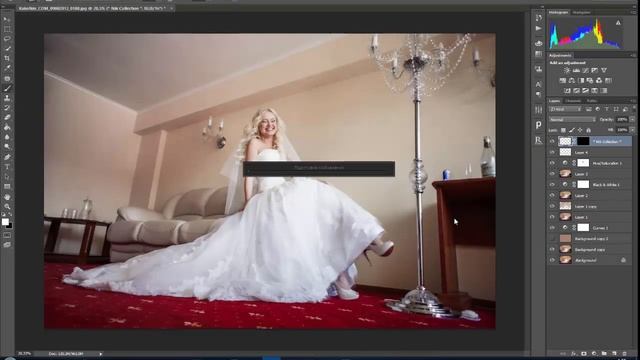Screen dimensions: 640x360
Task: Lock all attributes of the layer
Action: tap(588, 130)
